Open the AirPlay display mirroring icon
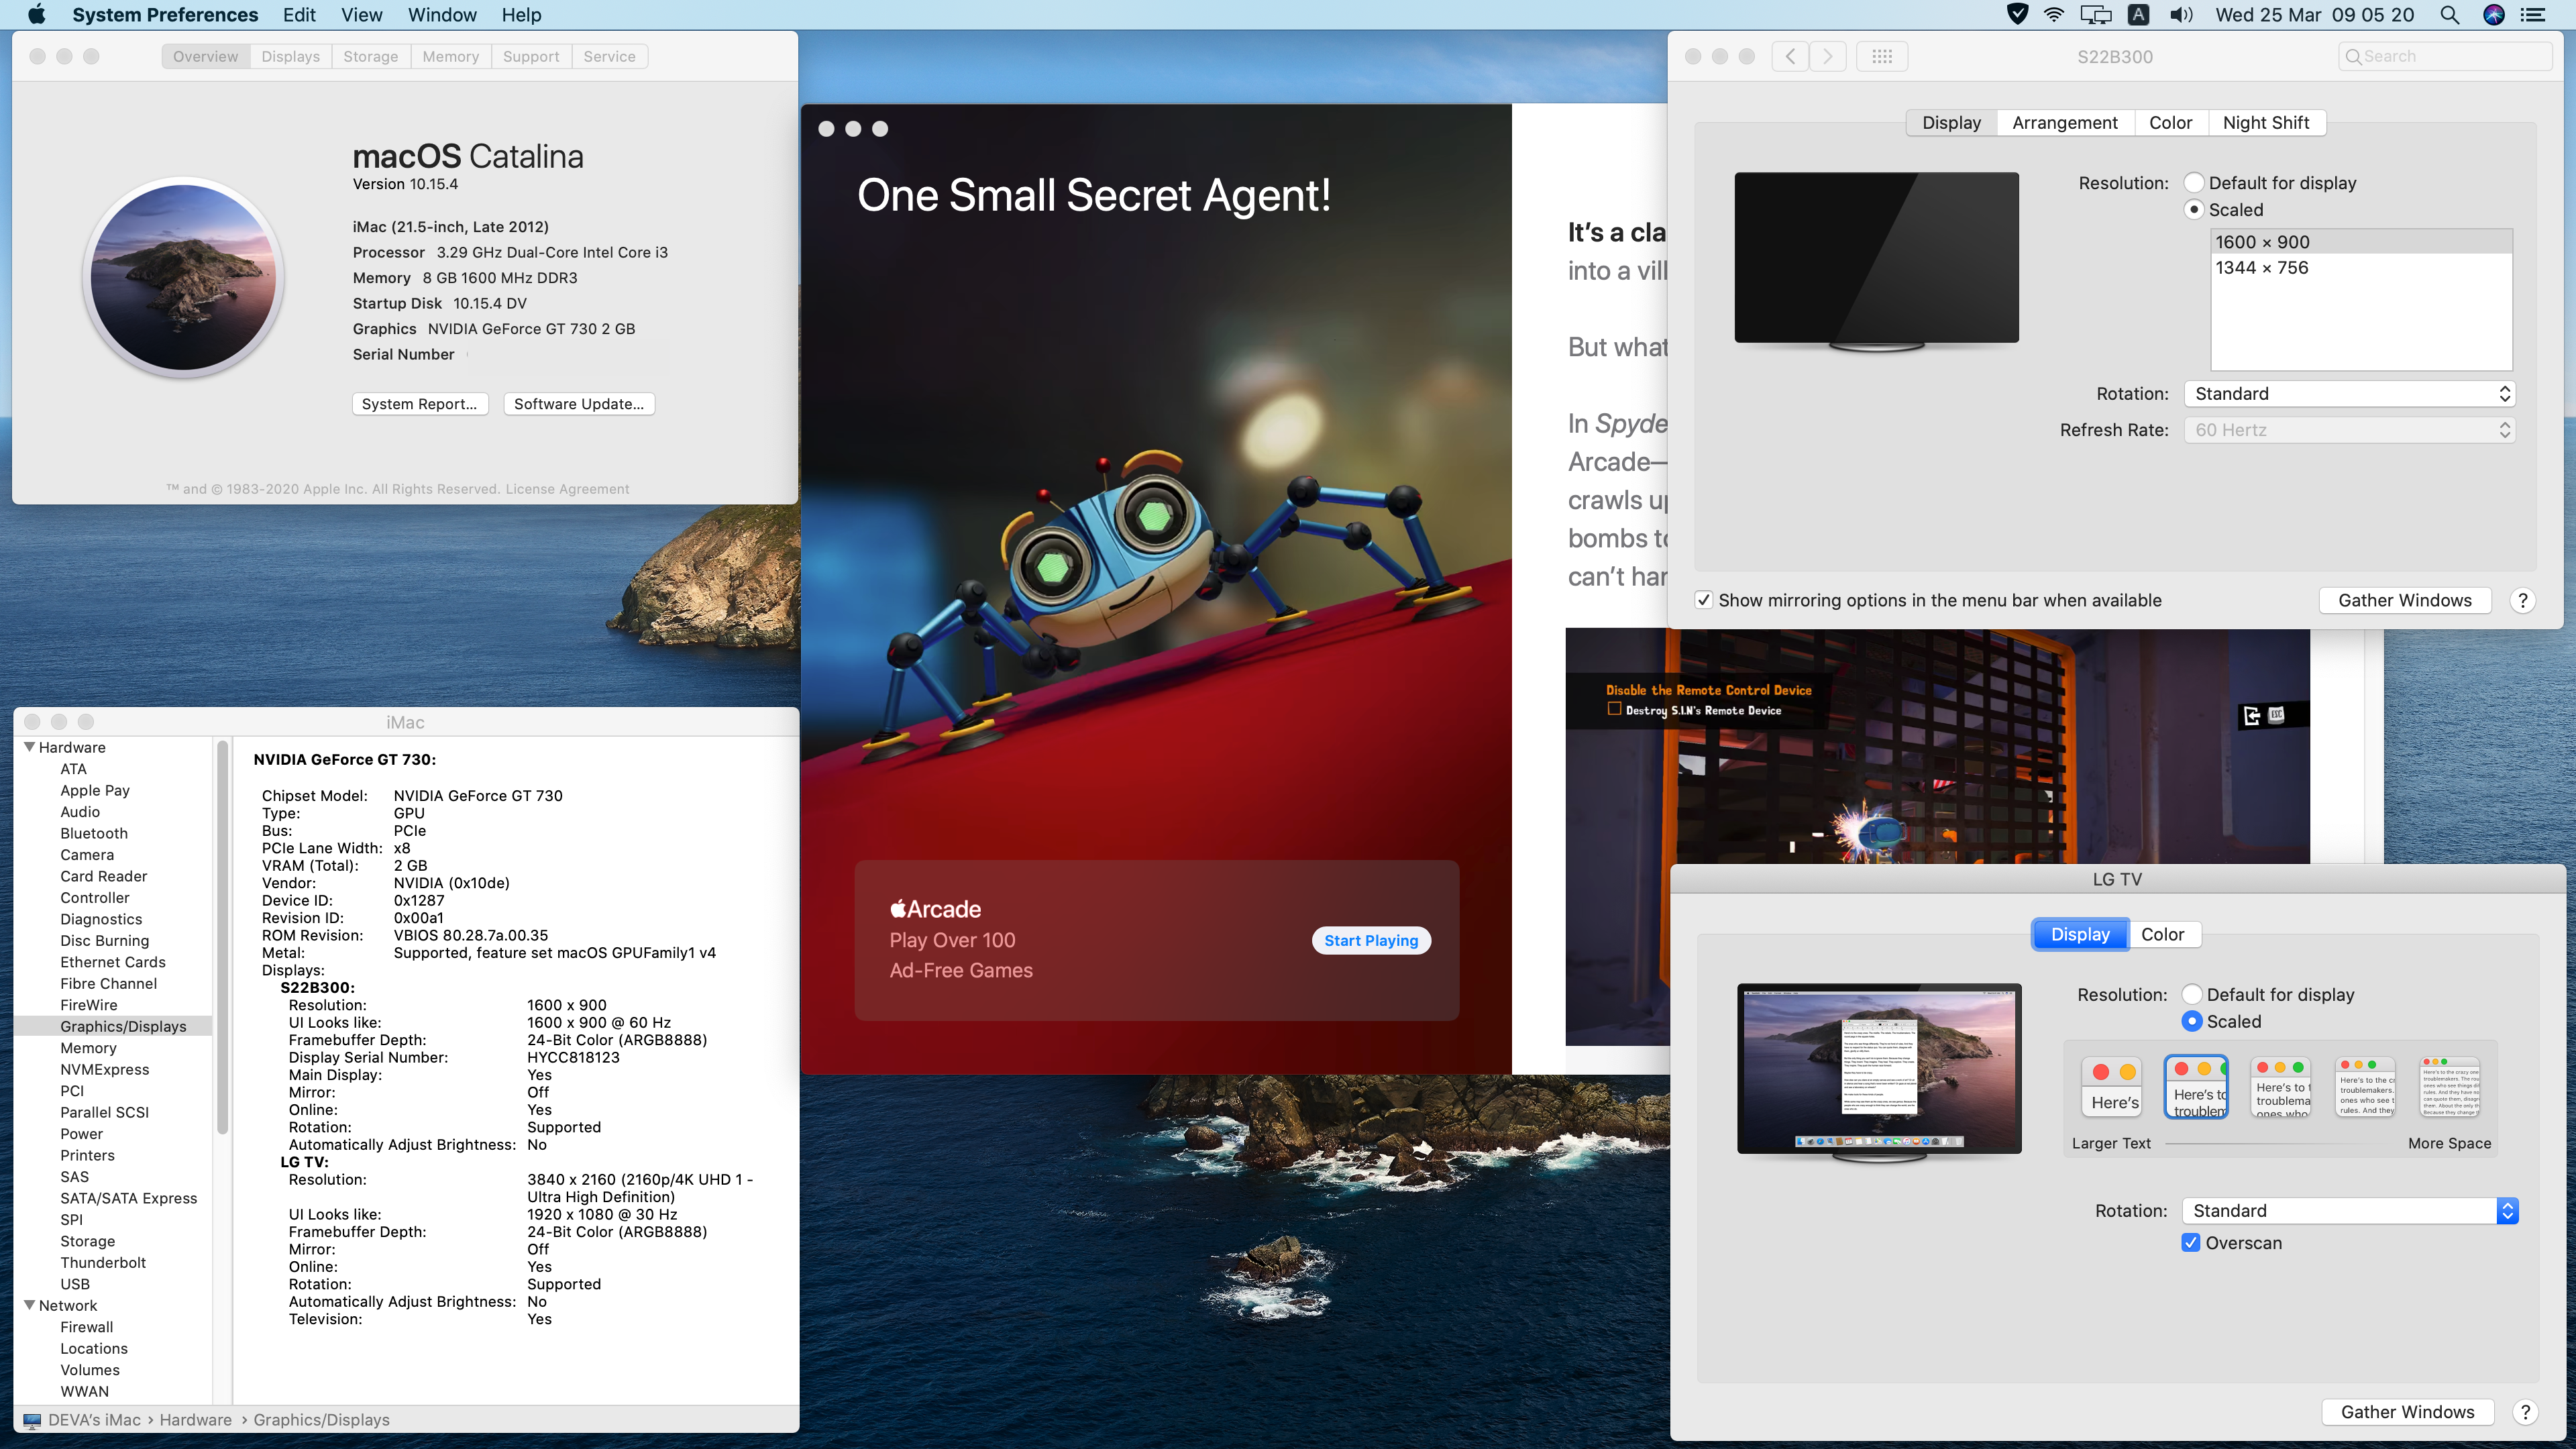The image size is (2576, 1449). [x=2095, y=14]
